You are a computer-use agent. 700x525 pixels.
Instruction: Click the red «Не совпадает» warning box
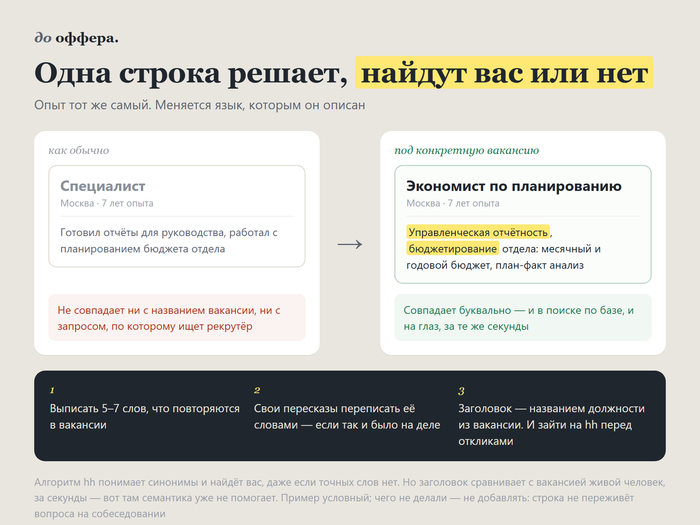177,318
